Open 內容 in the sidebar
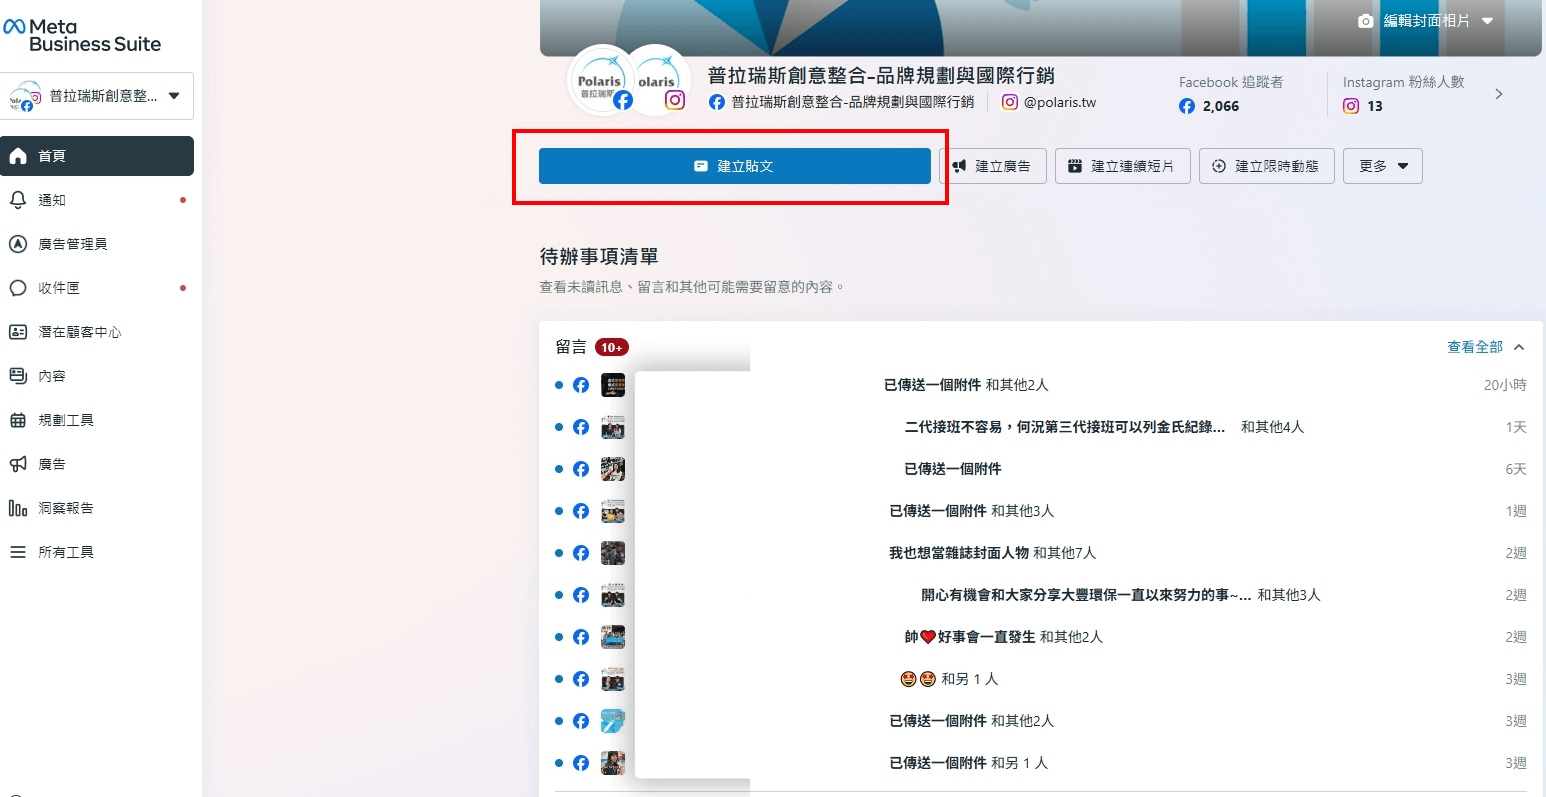Screen dimensions: 1546x797 pos(97,376)
